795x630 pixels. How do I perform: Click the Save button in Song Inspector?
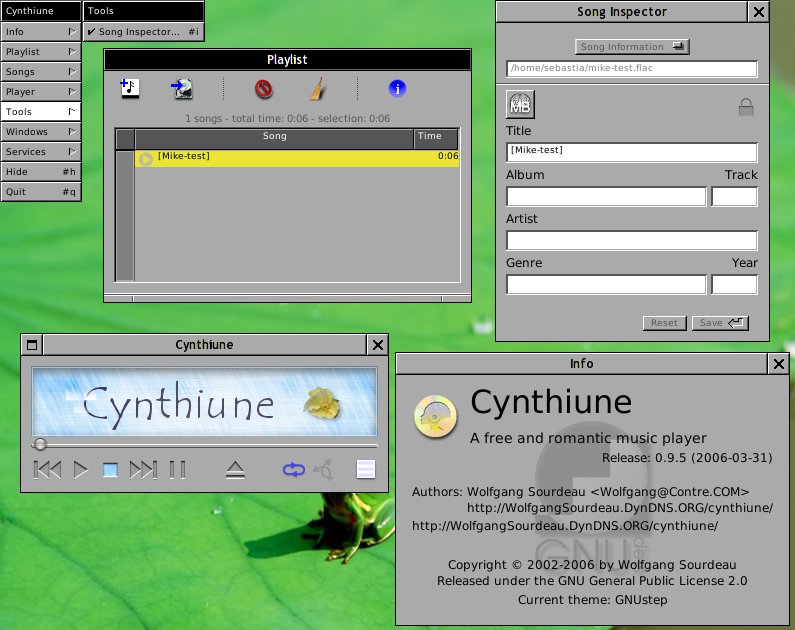click(x=720, y=323)
